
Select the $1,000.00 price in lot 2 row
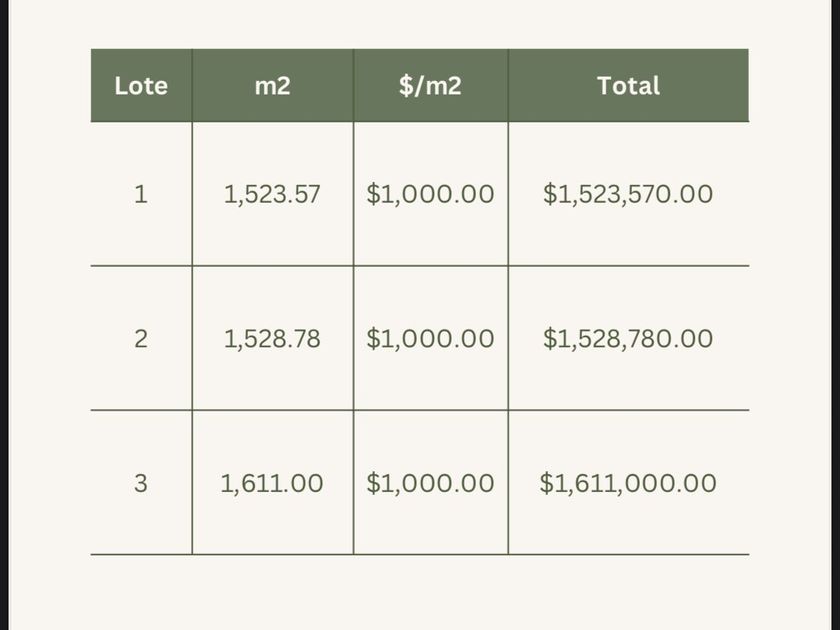coord(430,338)
